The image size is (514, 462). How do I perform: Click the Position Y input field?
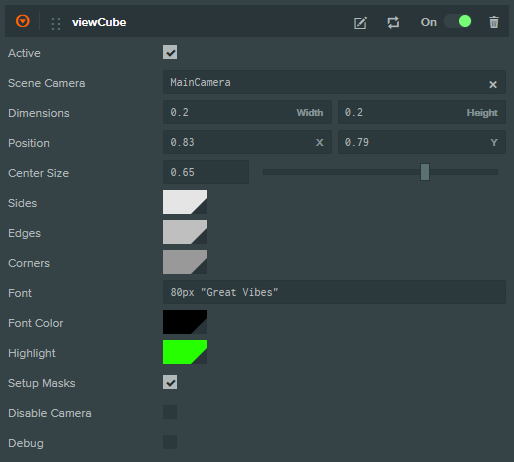tap(422, 142)
